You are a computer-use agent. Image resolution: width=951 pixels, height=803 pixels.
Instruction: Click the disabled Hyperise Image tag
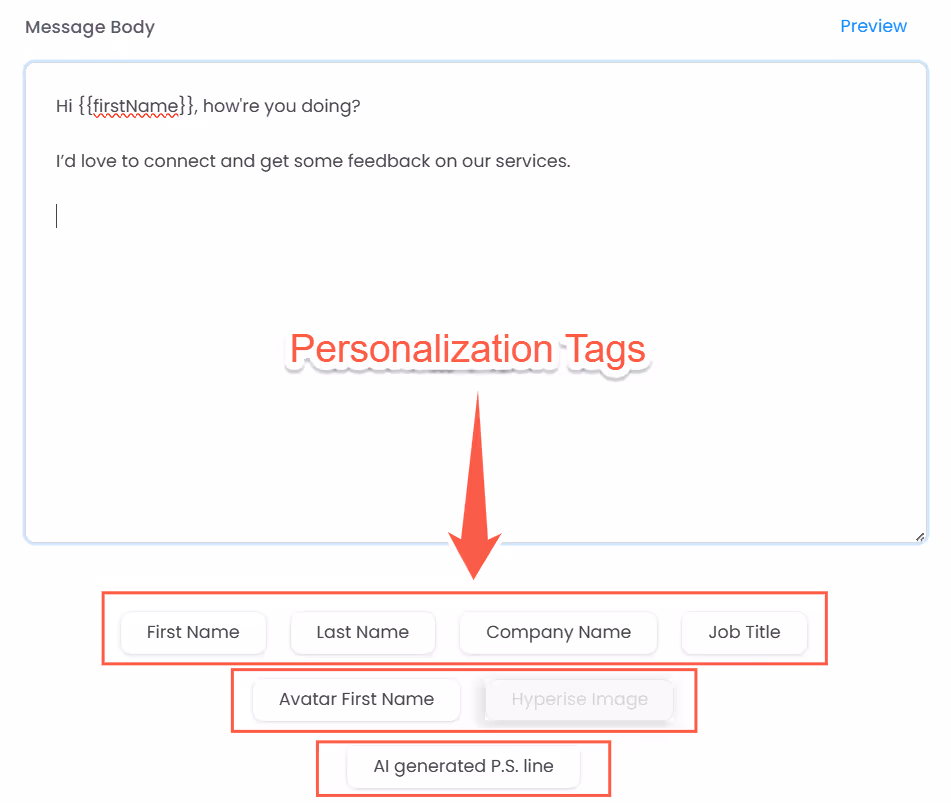pyautogui.click(x=579, y=699)
